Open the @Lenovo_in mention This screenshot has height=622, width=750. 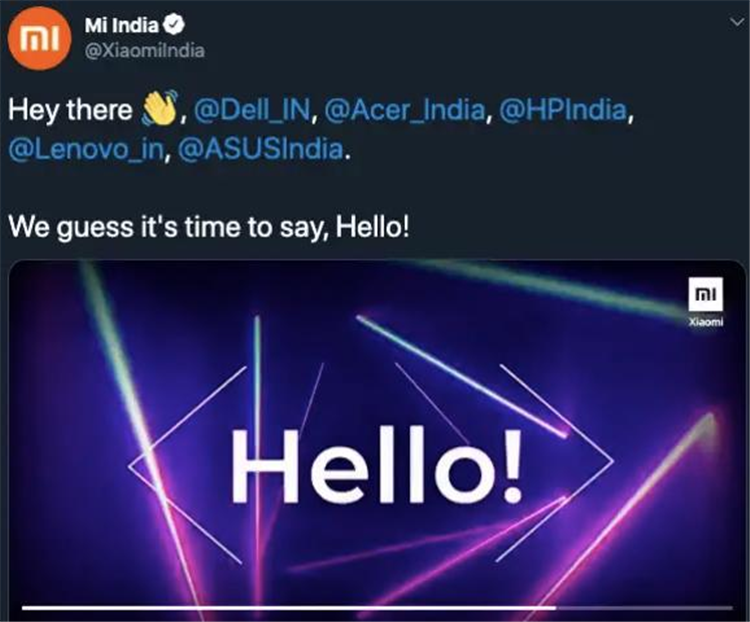88,151
